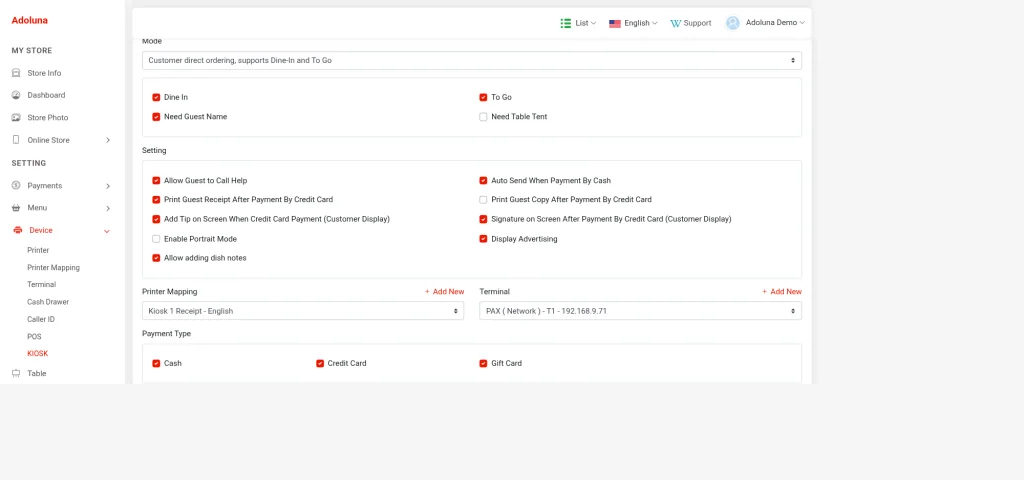Open the Terminal PAX dropdown
1024x480 pixels.
[x=640, y=311]
